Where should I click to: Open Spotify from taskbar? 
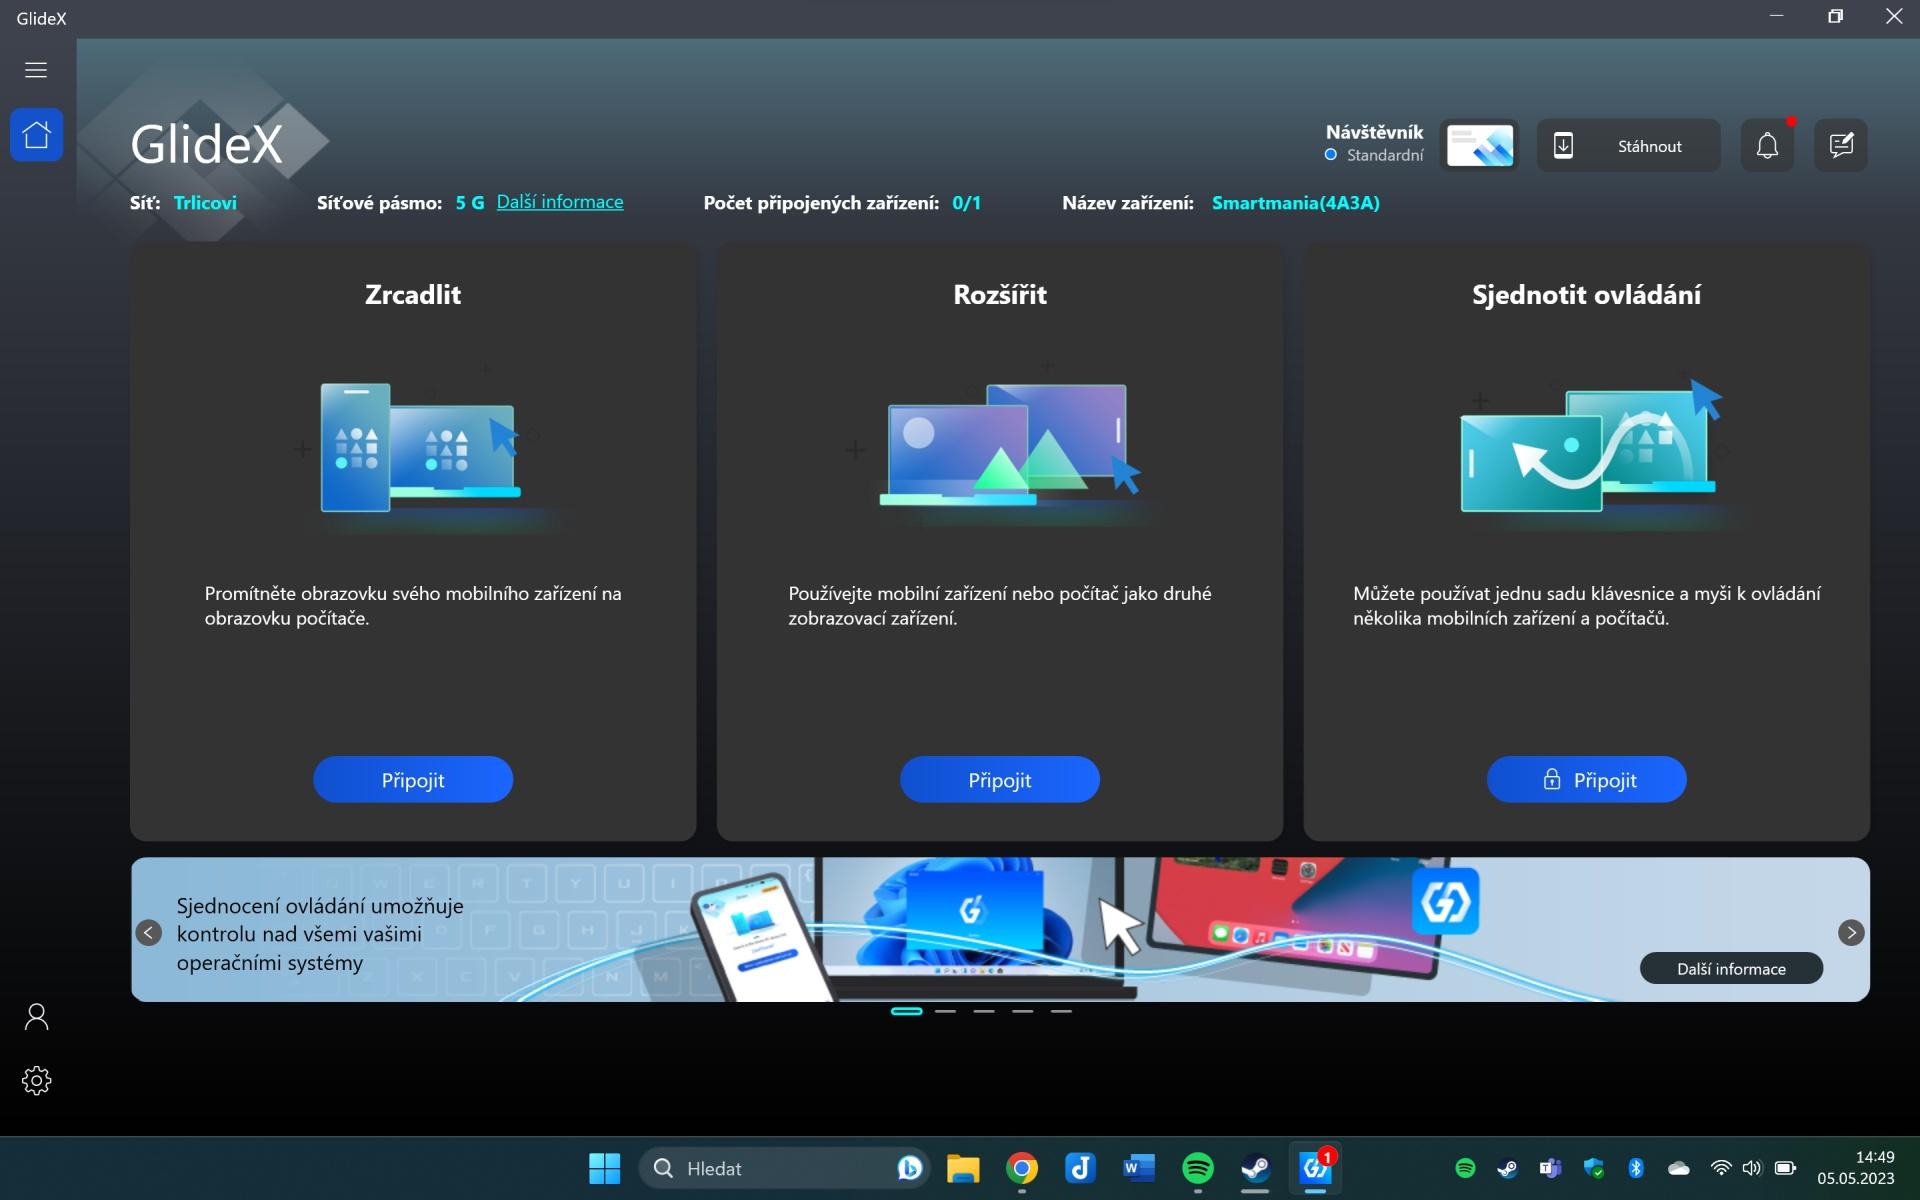[x=1197, y=1168]
